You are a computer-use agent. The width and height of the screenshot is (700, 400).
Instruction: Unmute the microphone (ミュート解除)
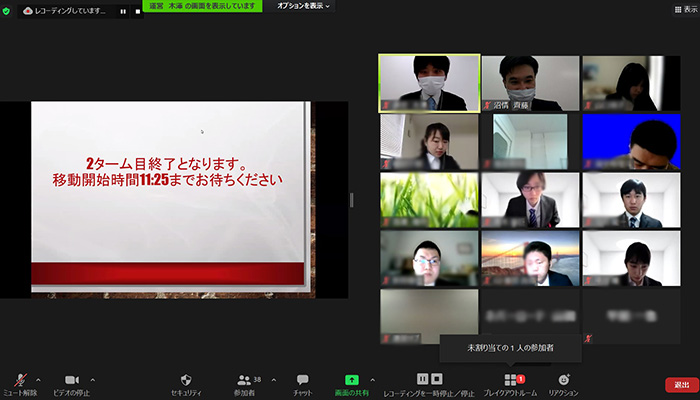click(19, 381)
